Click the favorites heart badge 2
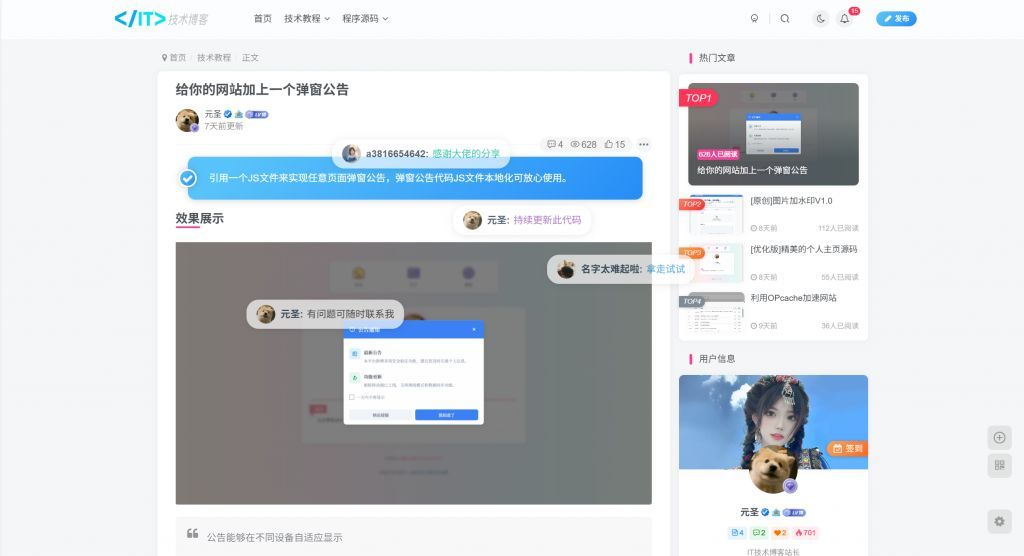 tap(780, 532)
